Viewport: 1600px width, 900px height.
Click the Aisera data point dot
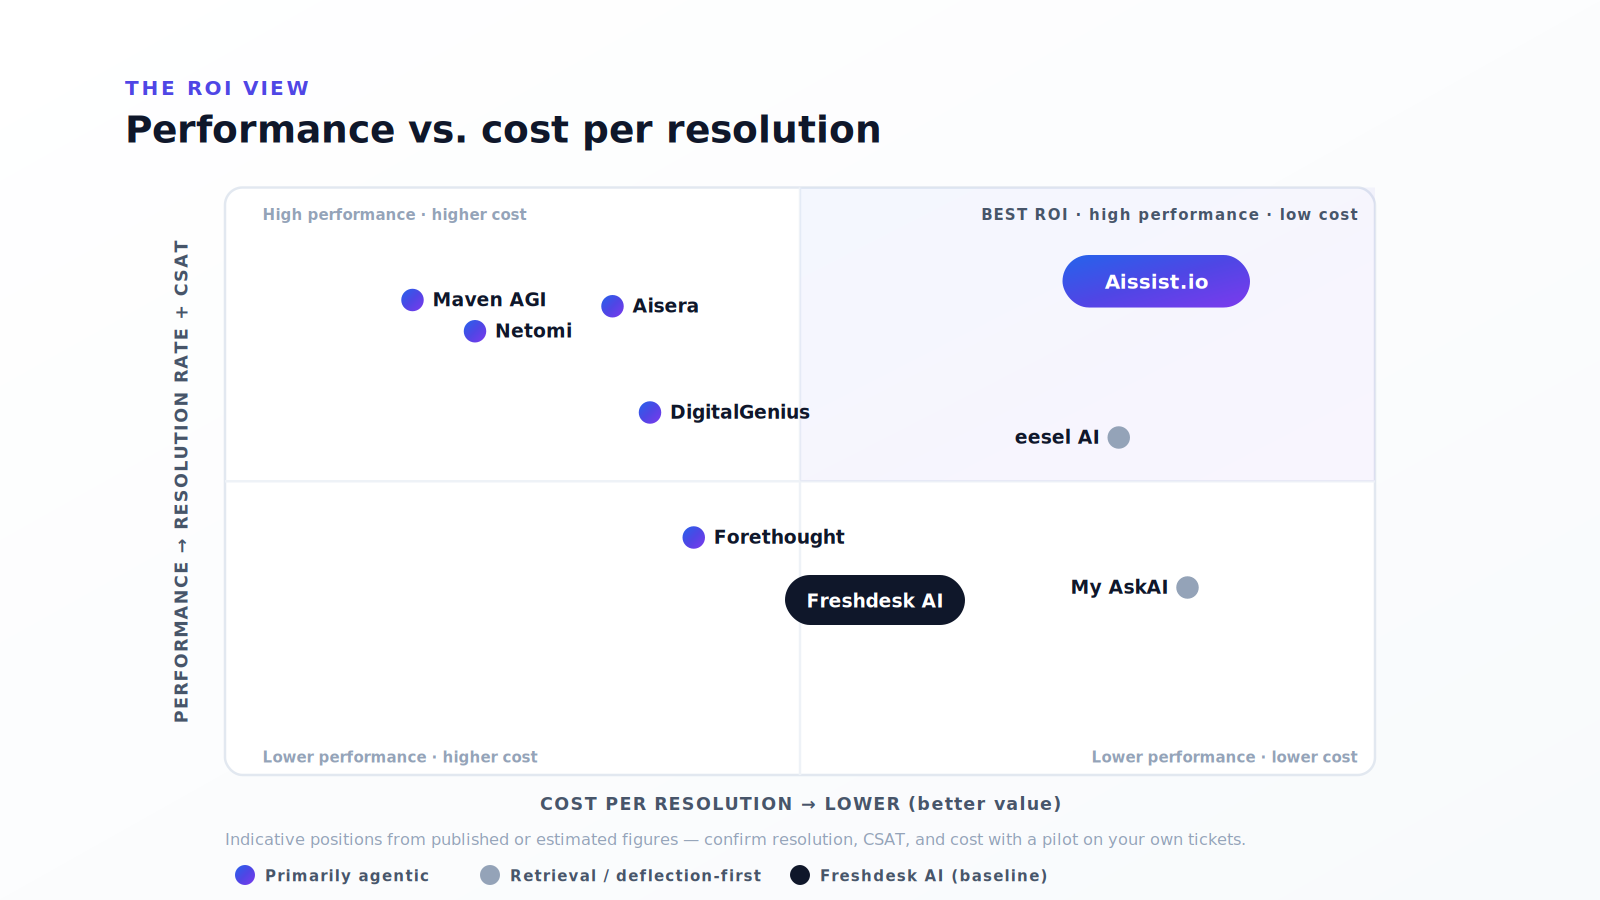tap(612, 306)
